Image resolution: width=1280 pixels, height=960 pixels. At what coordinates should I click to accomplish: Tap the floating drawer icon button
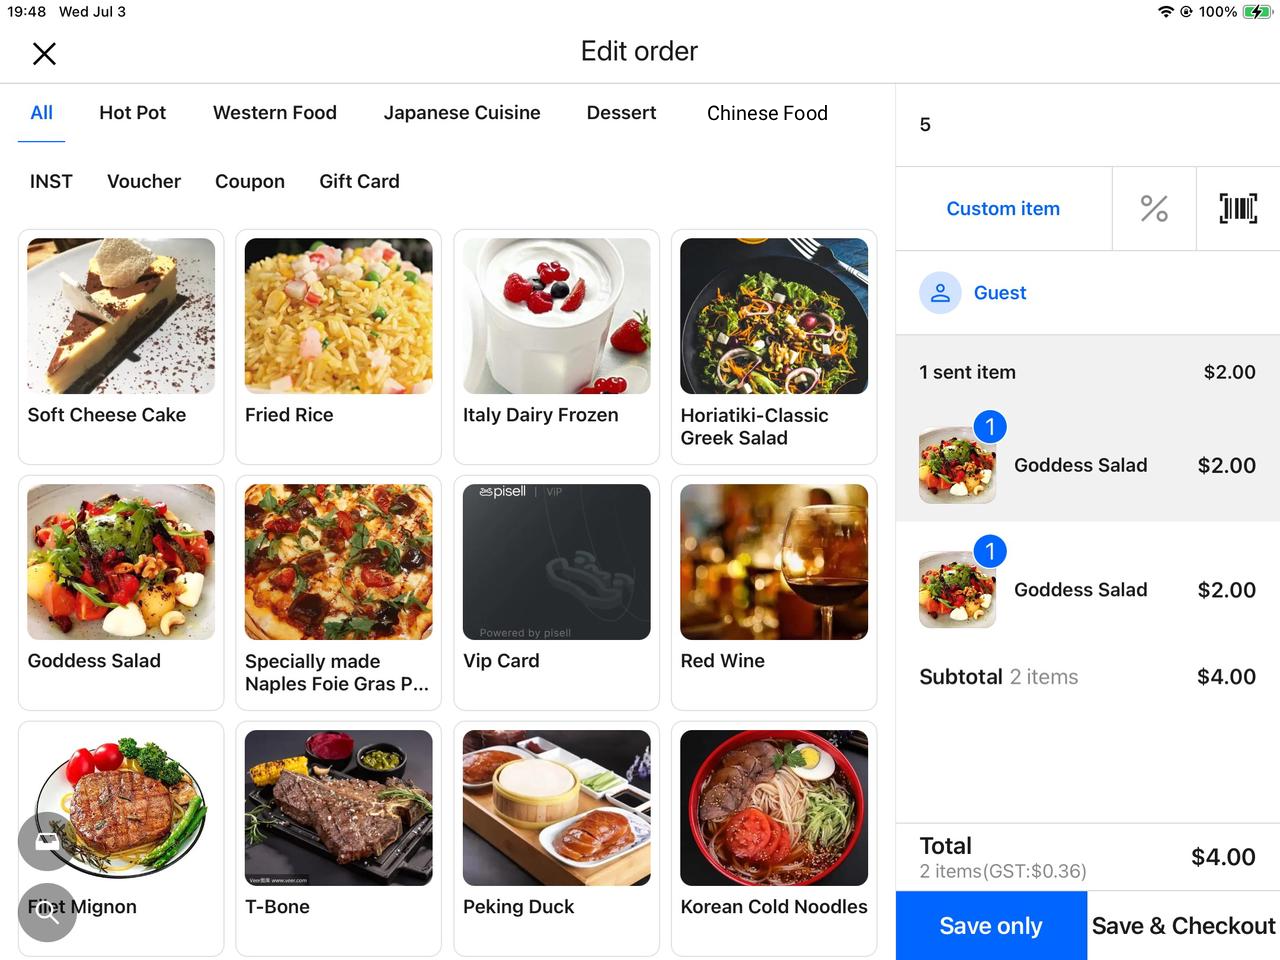(47, 841)
